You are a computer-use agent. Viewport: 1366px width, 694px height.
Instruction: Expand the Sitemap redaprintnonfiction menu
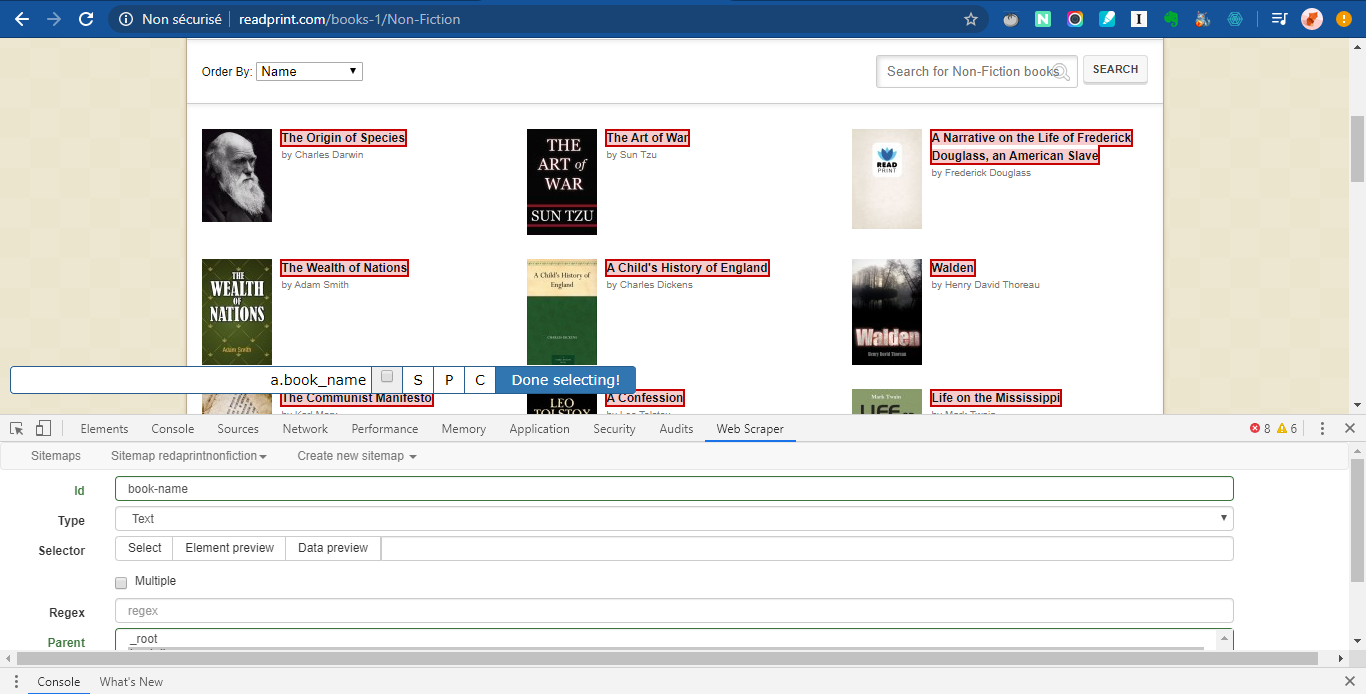click(189, 456)
